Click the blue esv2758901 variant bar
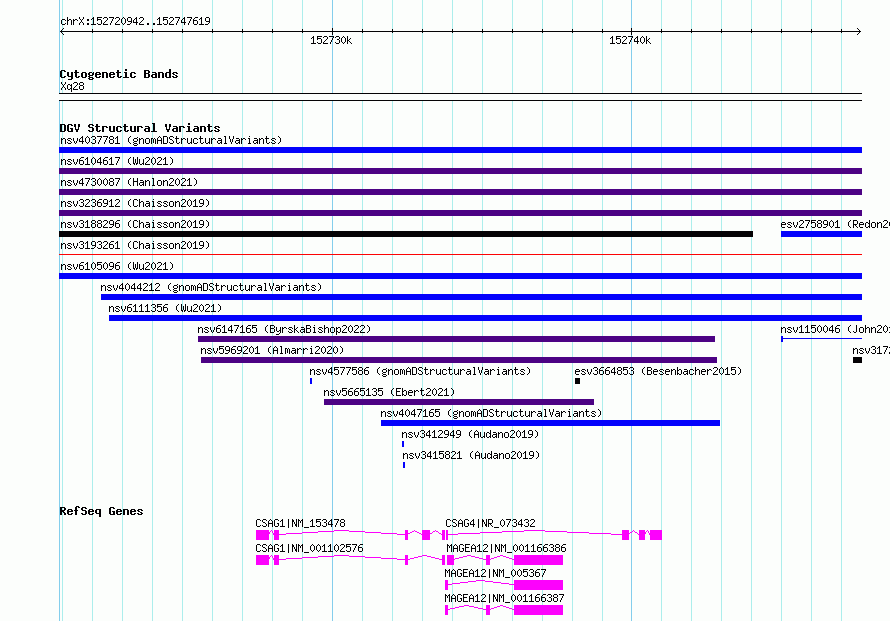This screenshot has width=890, height=621. (x=821, y=234)
